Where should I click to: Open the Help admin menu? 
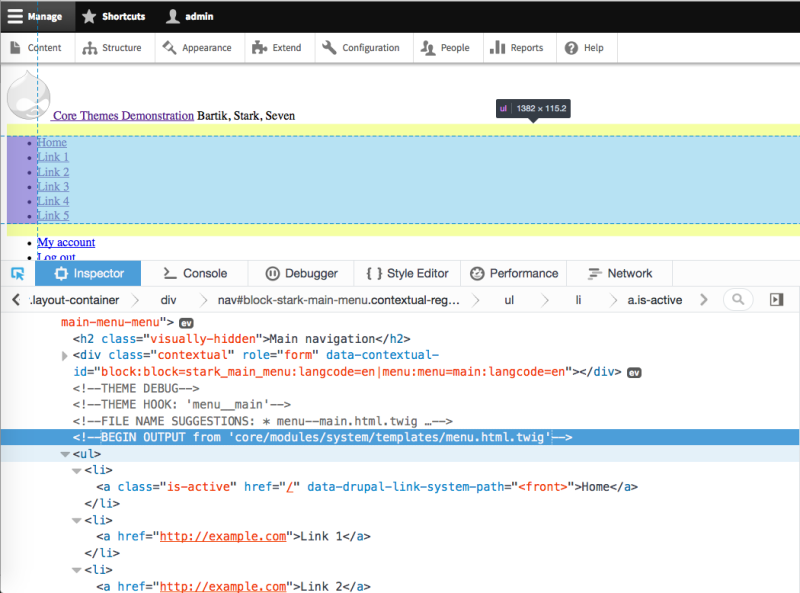(587, 47)
